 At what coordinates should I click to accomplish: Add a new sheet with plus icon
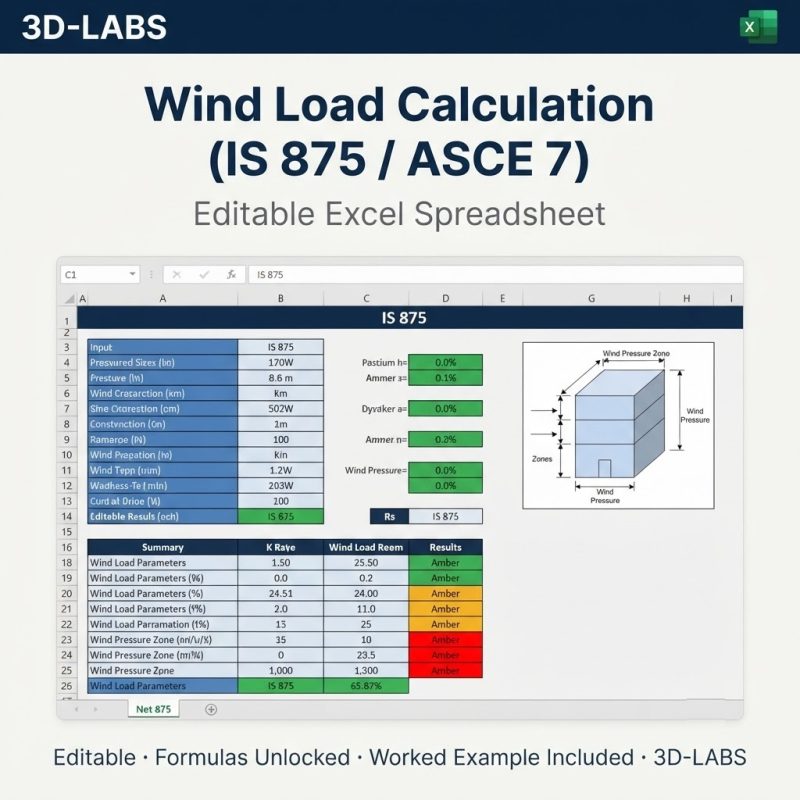211,709
